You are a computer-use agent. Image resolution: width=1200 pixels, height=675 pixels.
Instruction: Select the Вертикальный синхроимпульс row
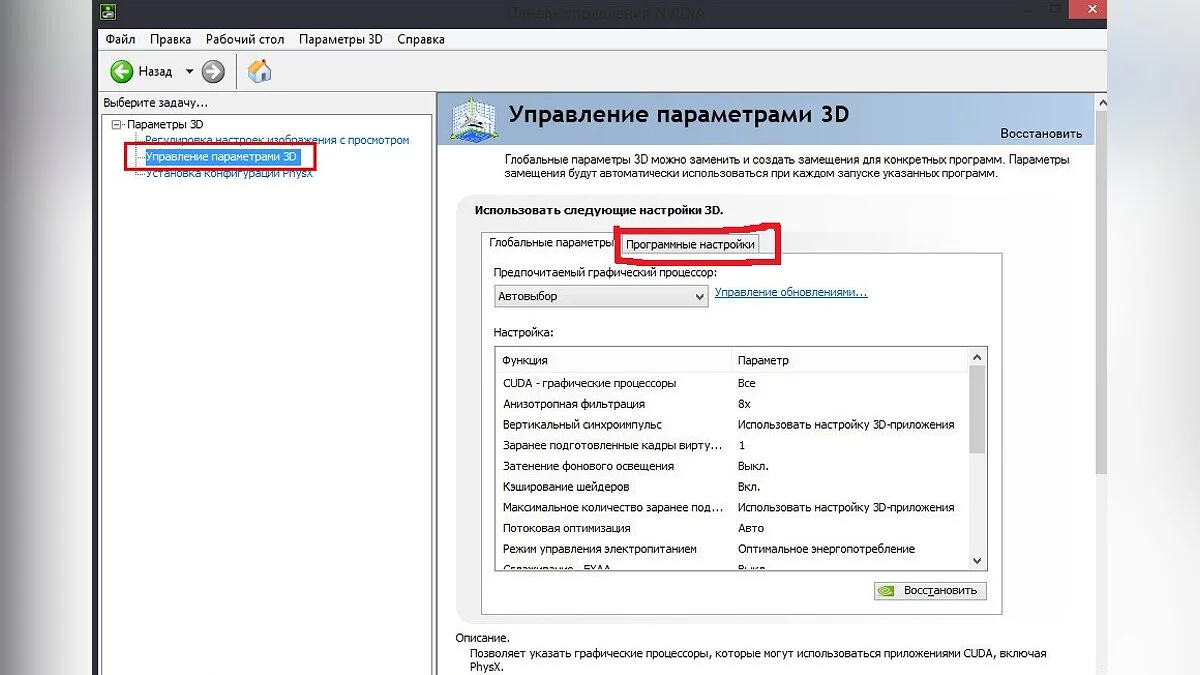pyautogui.click(x=732, y=425)
